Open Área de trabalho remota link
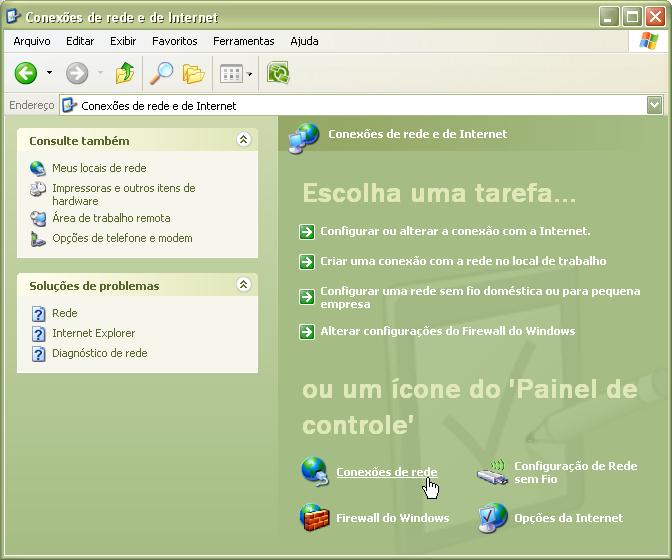The height and width of the screenshot is (560, 672). [111, 218]
